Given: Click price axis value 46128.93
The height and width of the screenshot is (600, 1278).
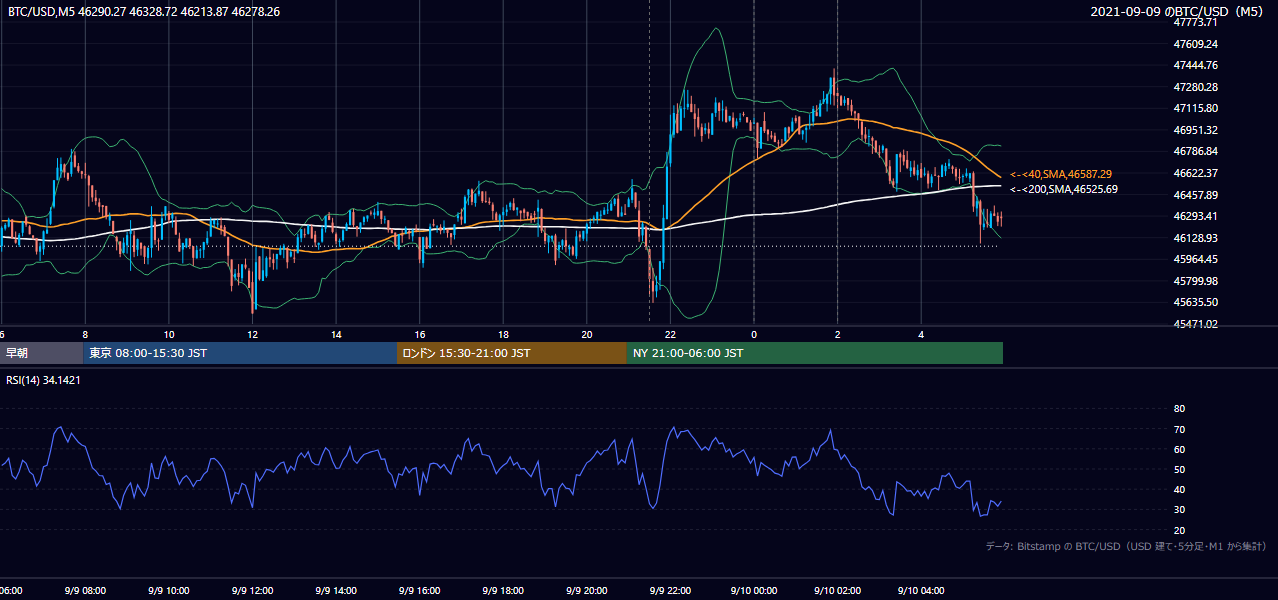Looking at the screenshot, I should tap(1196, 238).
